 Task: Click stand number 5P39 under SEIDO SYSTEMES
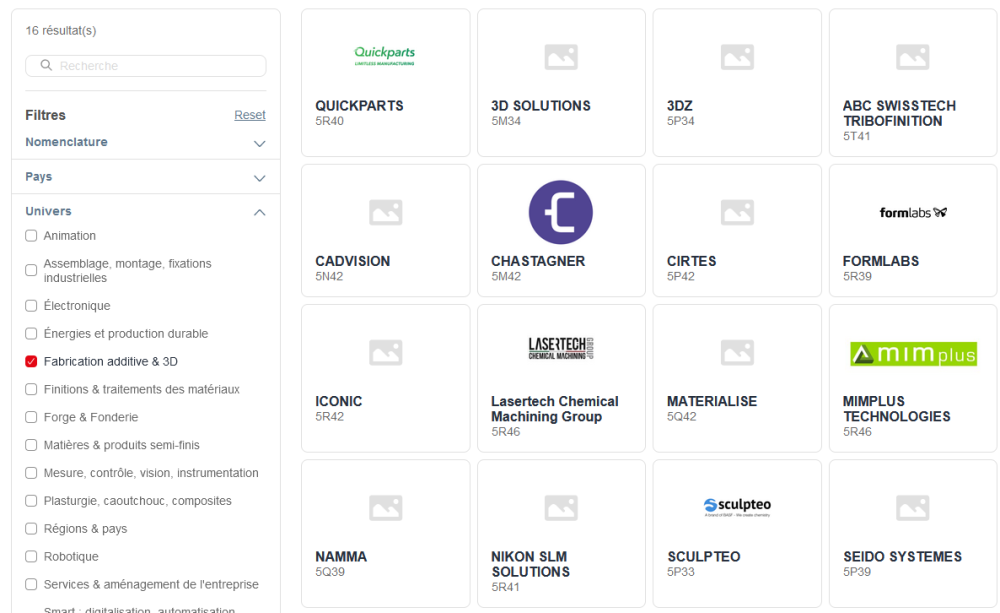pyautogui.click(x=857, y=572)
